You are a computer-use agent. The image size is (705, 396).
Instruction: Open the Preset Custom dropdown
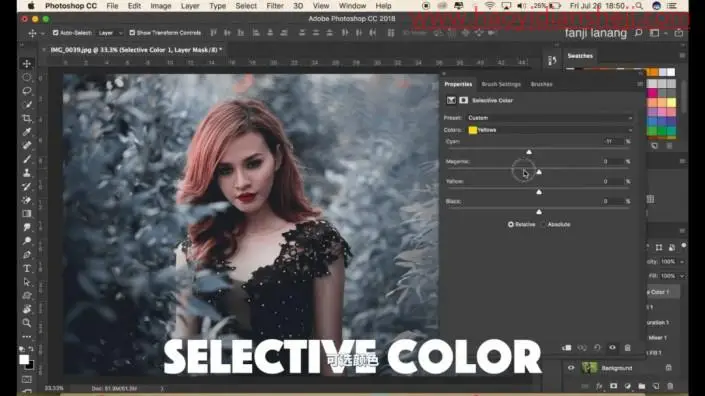click(x=550, y=118)
